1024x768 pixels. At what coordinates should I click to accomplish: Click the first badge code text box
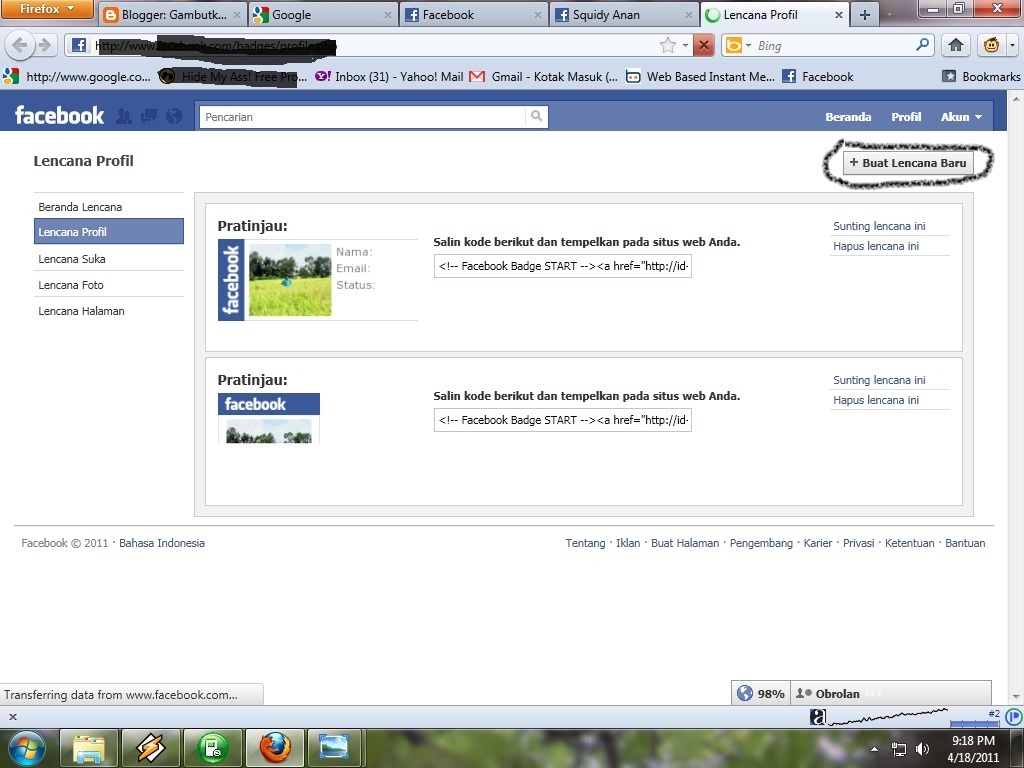click(562, 266)
